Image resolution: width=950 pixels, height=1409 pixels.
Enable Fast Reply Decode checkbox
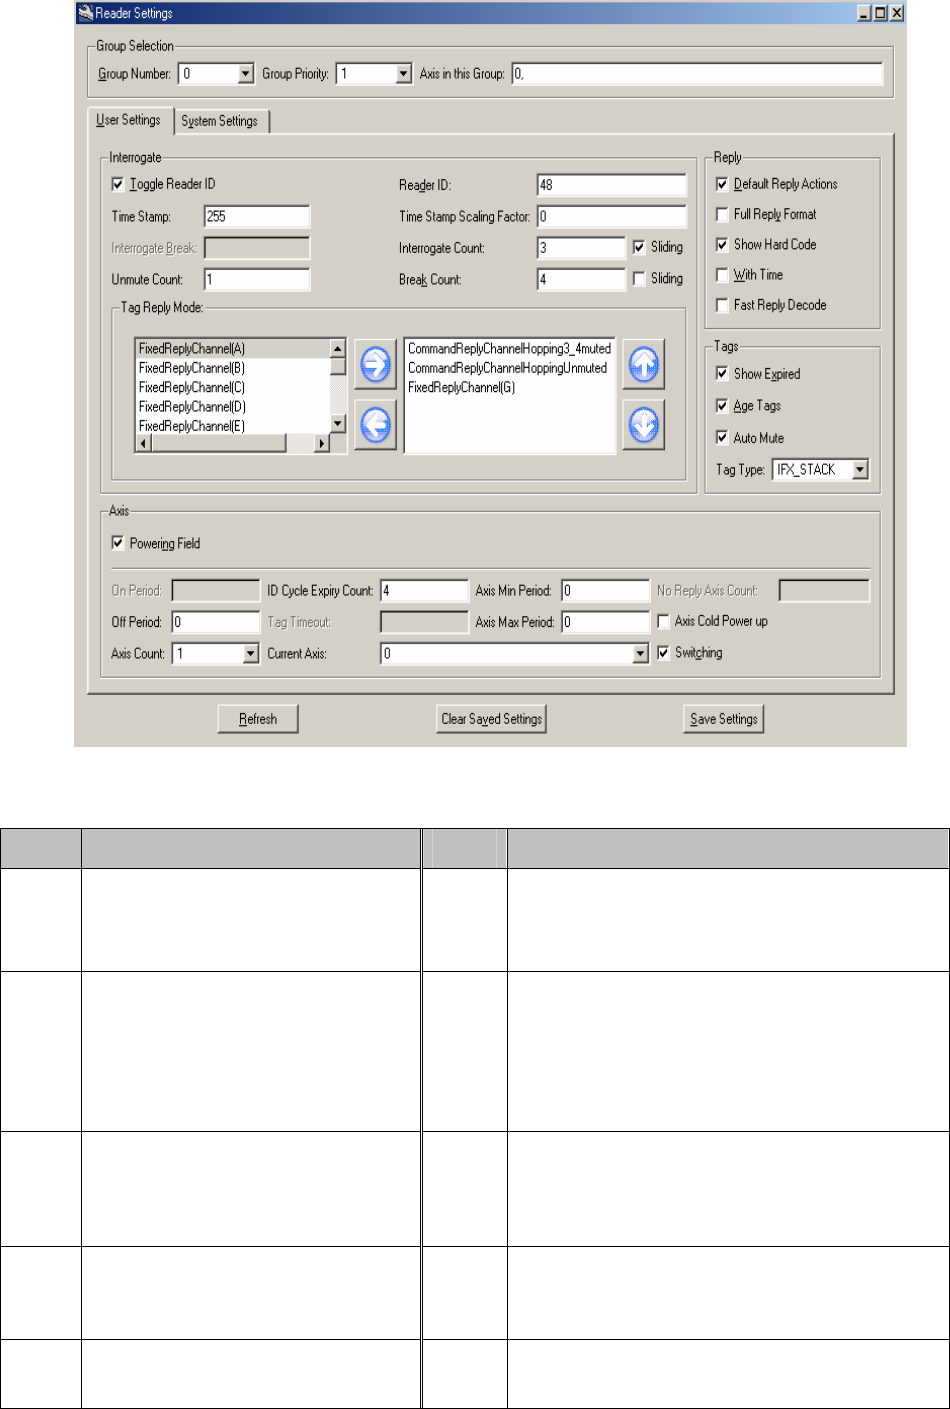(722, 305)
